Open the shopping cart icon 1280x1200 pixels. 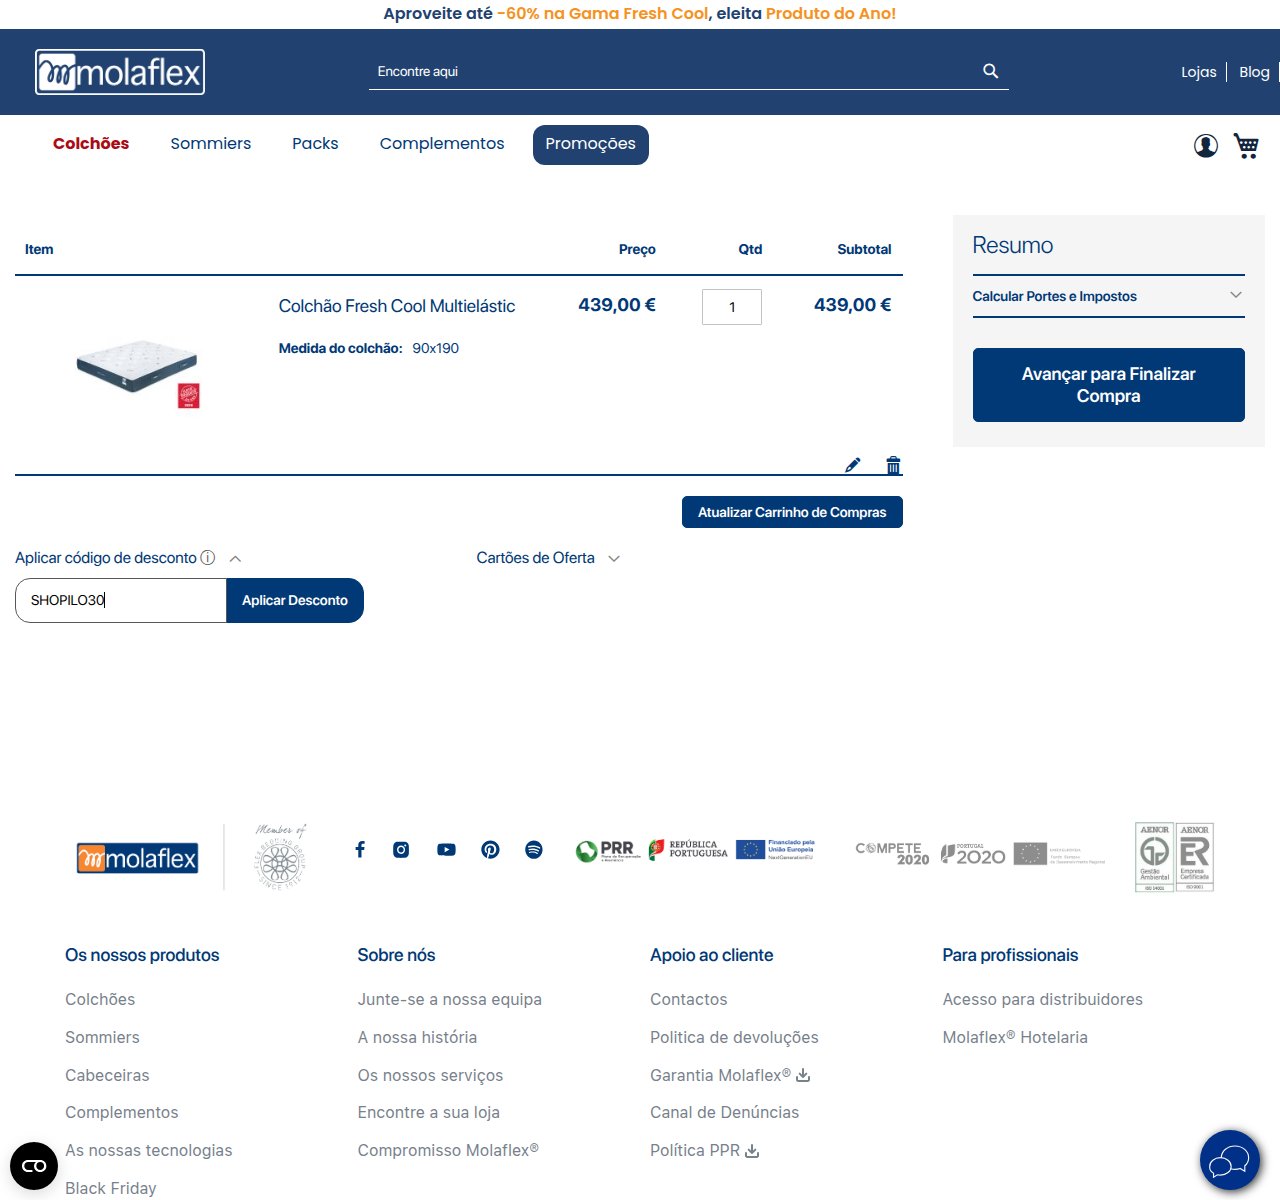click(1246, 146)
